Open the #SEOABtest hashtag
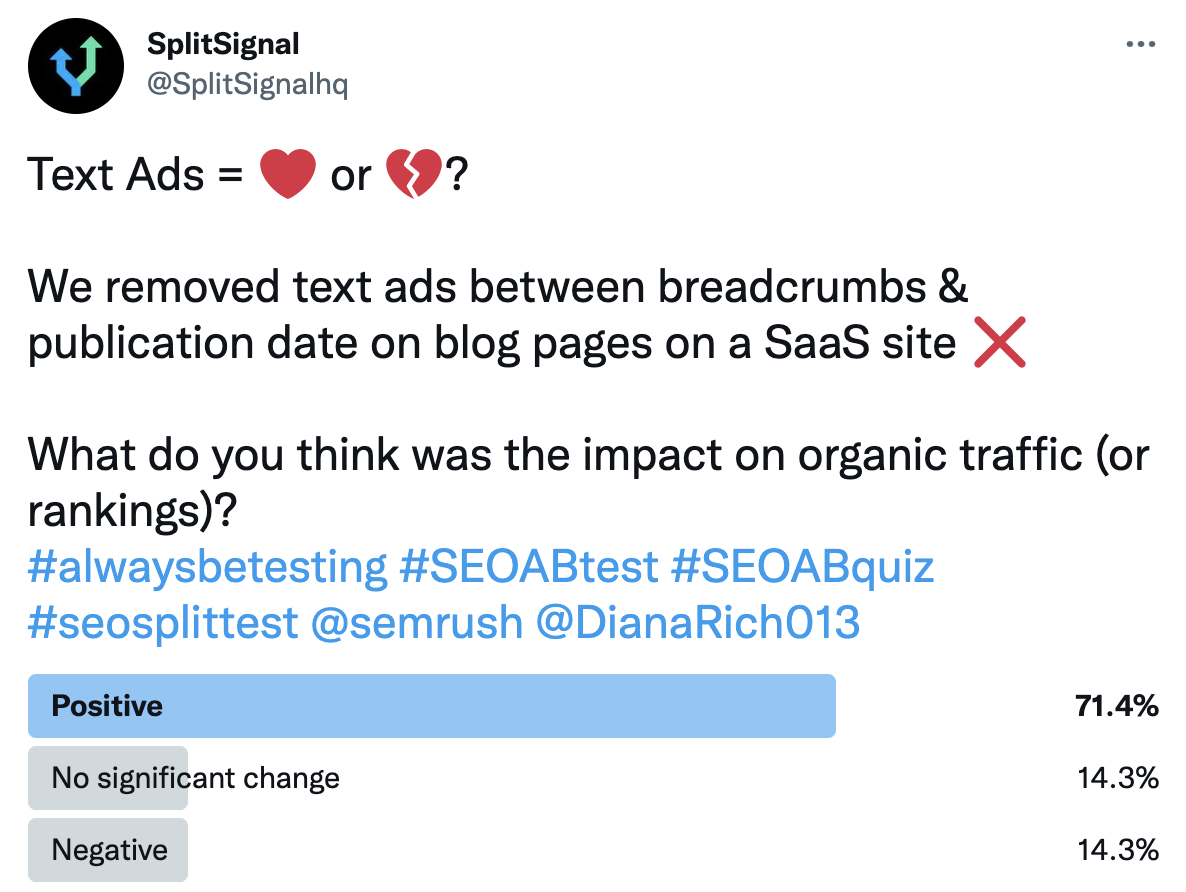 point(529,567)
